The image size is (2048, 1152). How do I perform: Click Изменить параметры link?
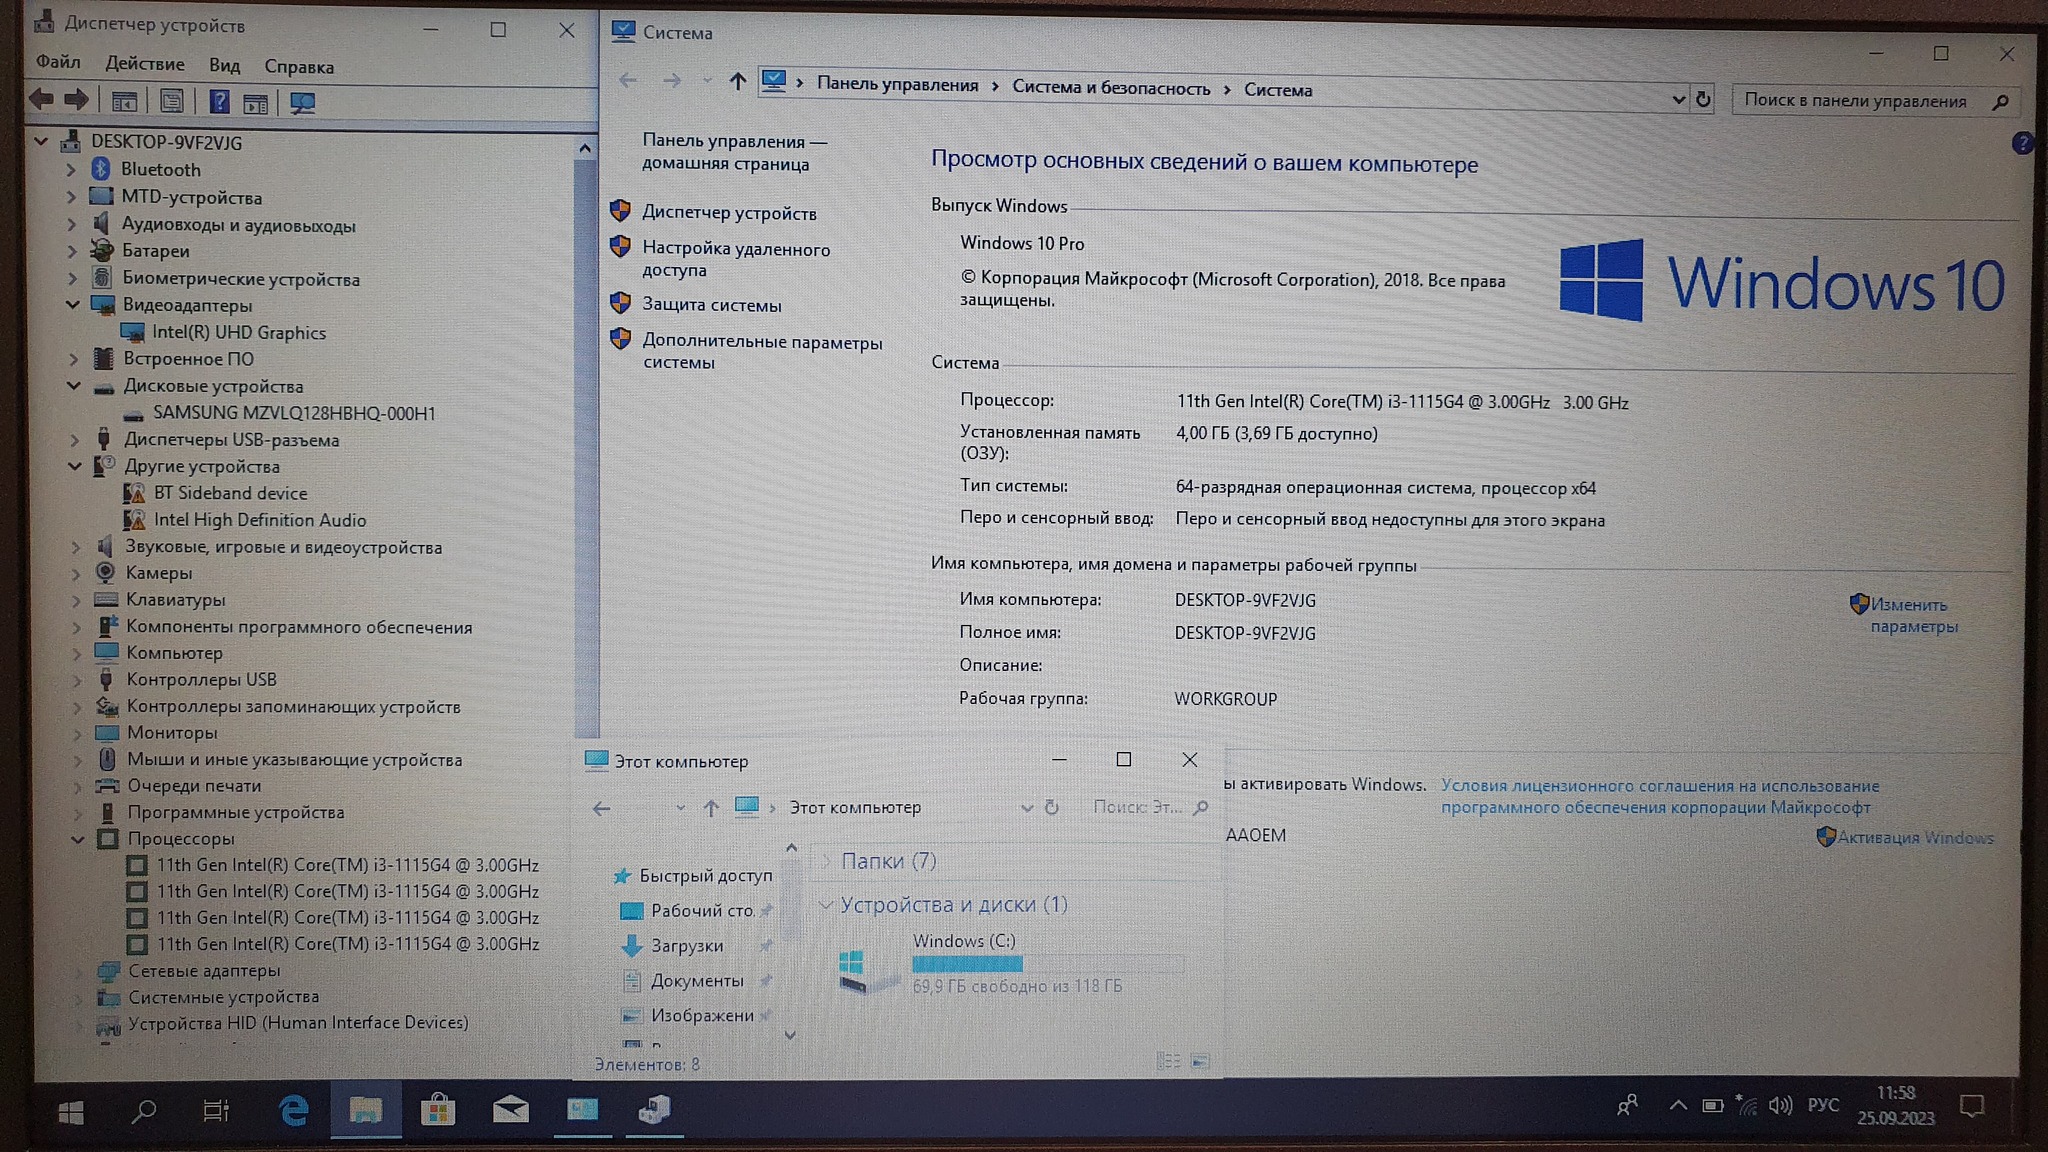pyautogui.click(x=1914, y=616)
